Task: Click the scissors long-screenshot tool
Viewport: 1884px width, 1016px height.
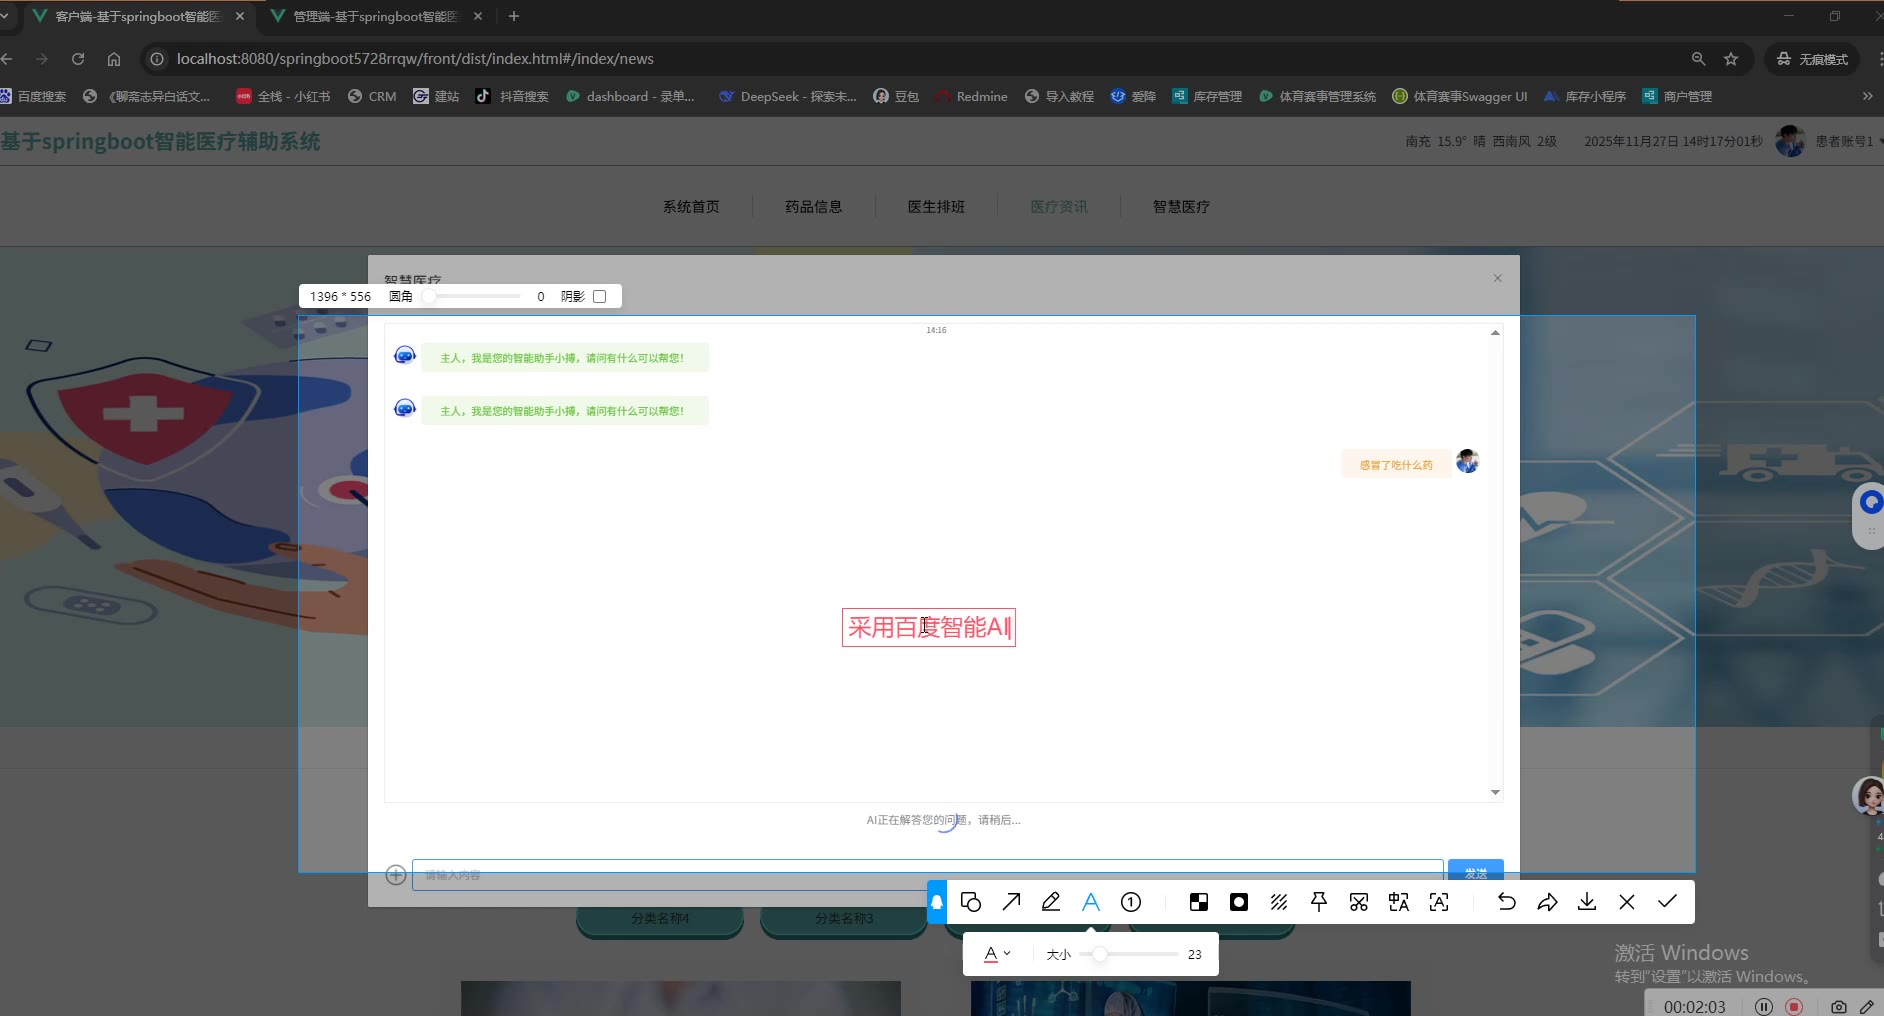Action: [1359, 902]
